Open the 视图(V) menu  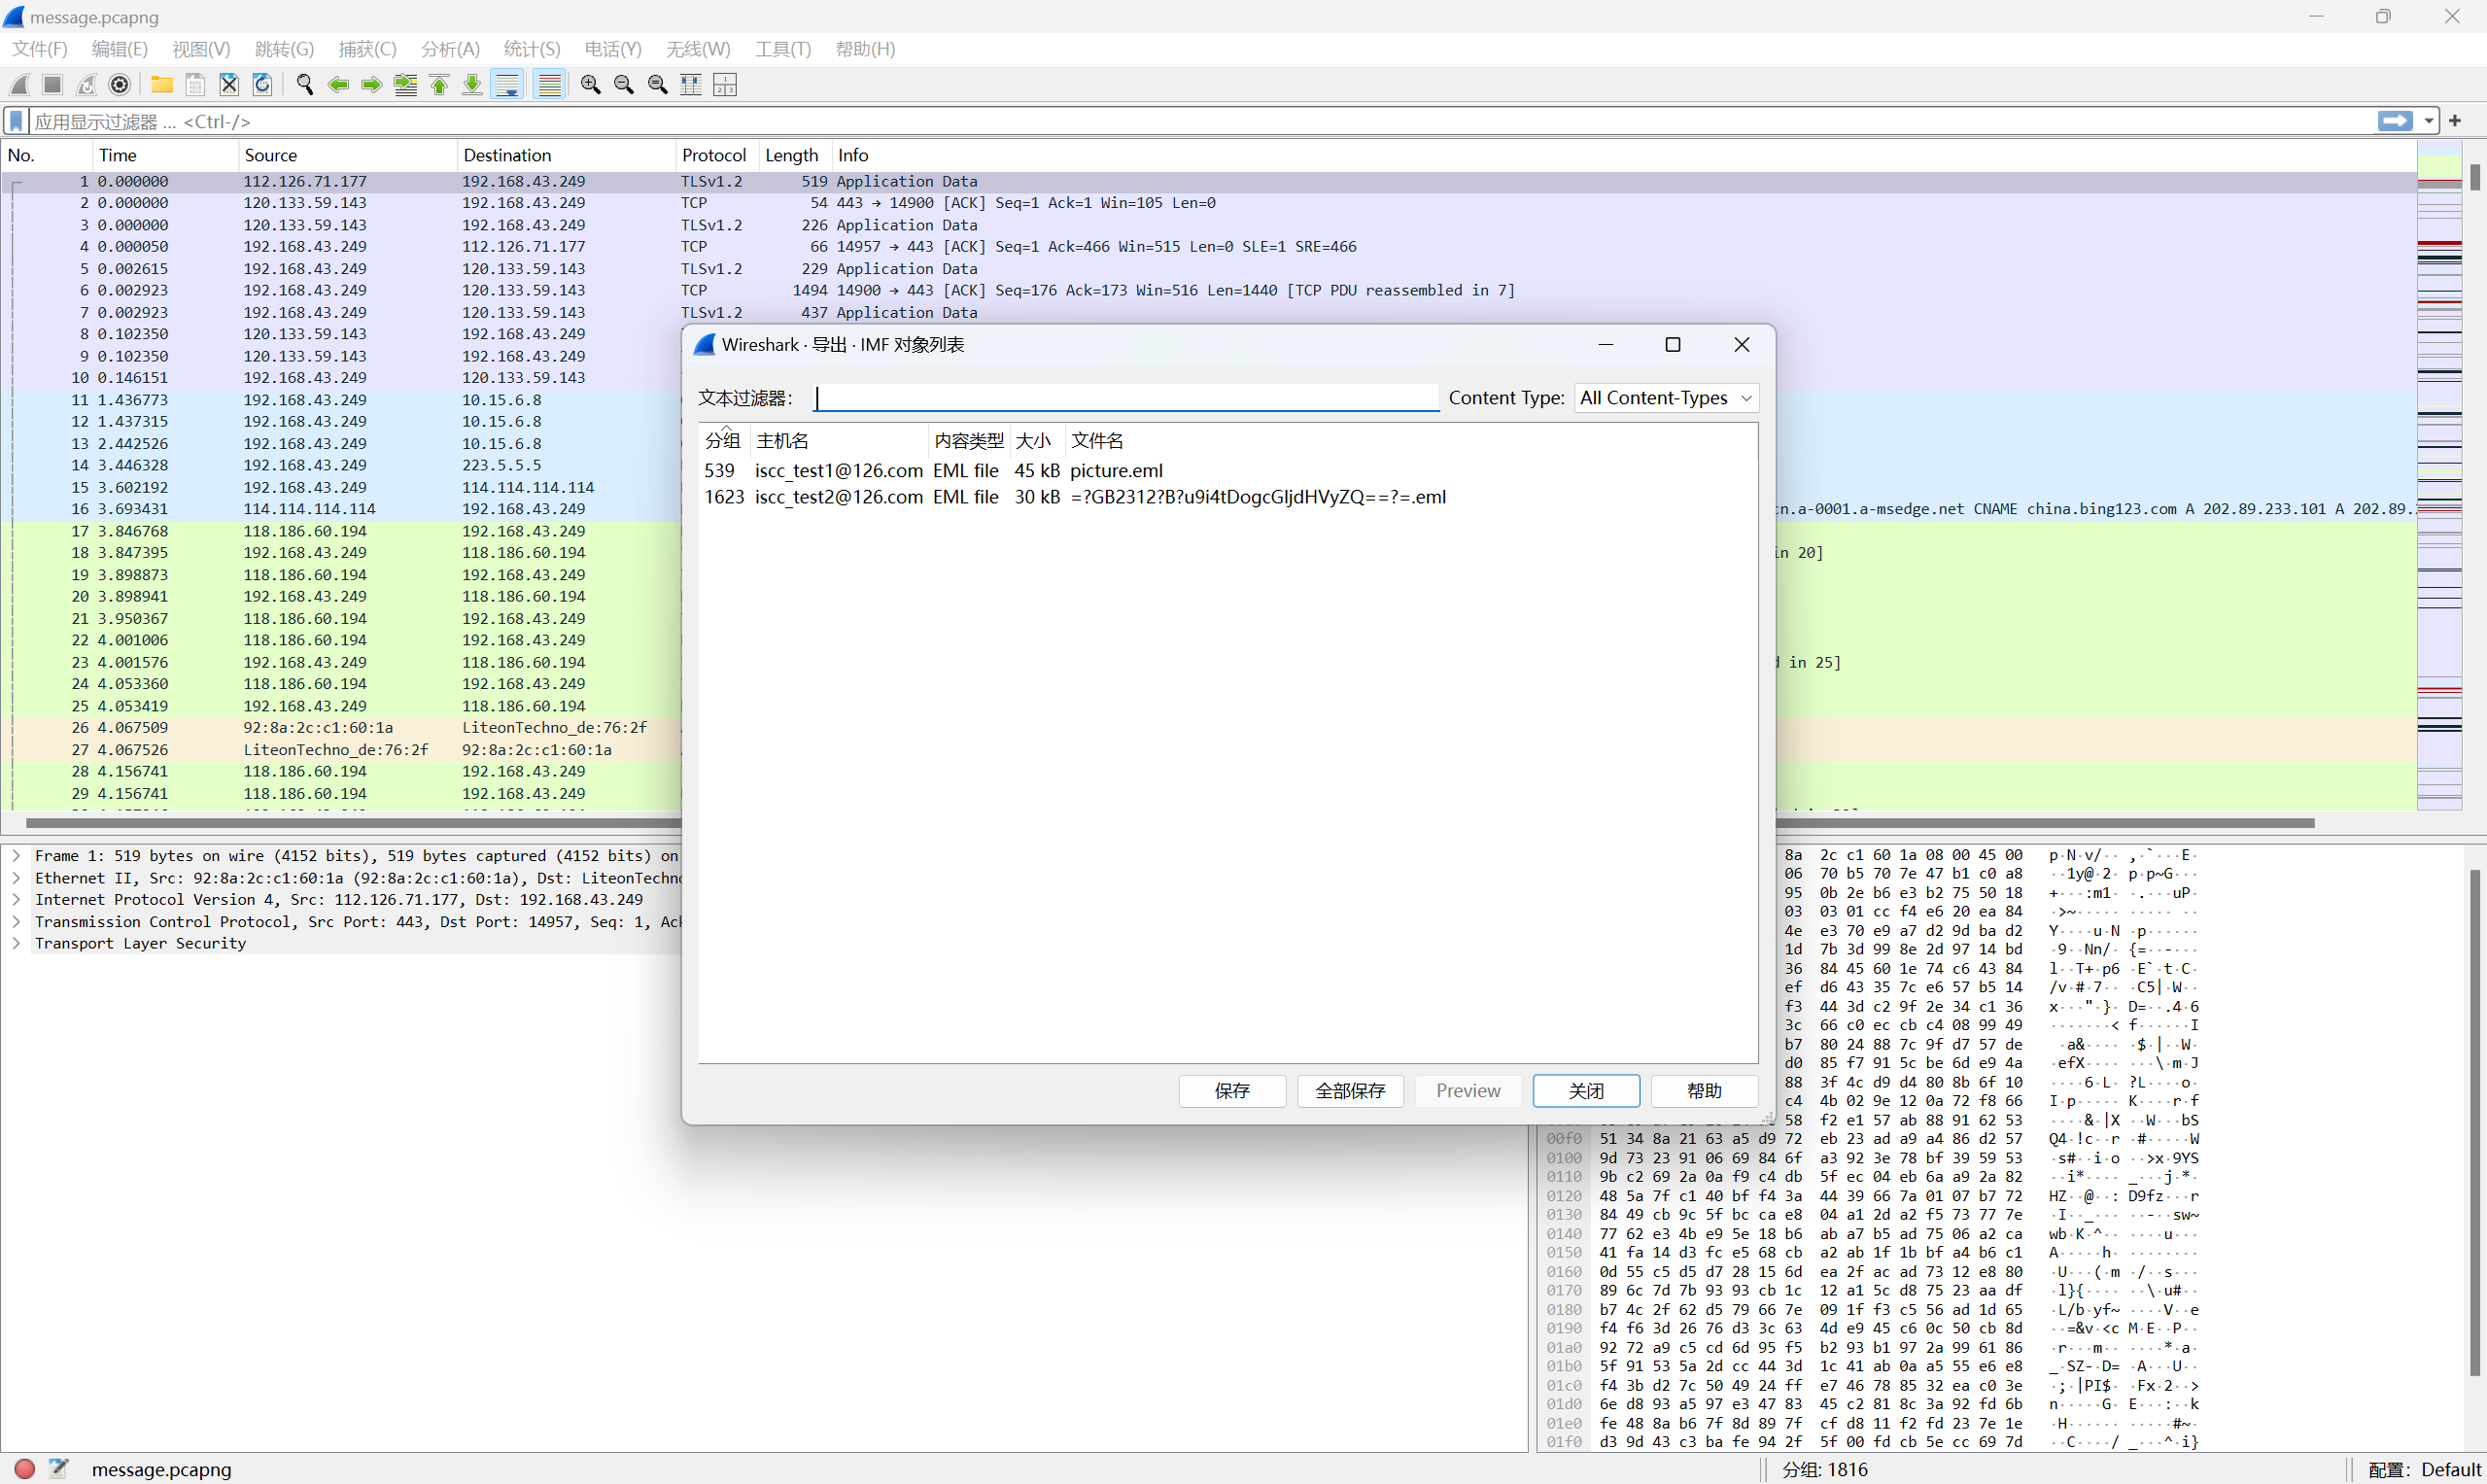(201, 49)
